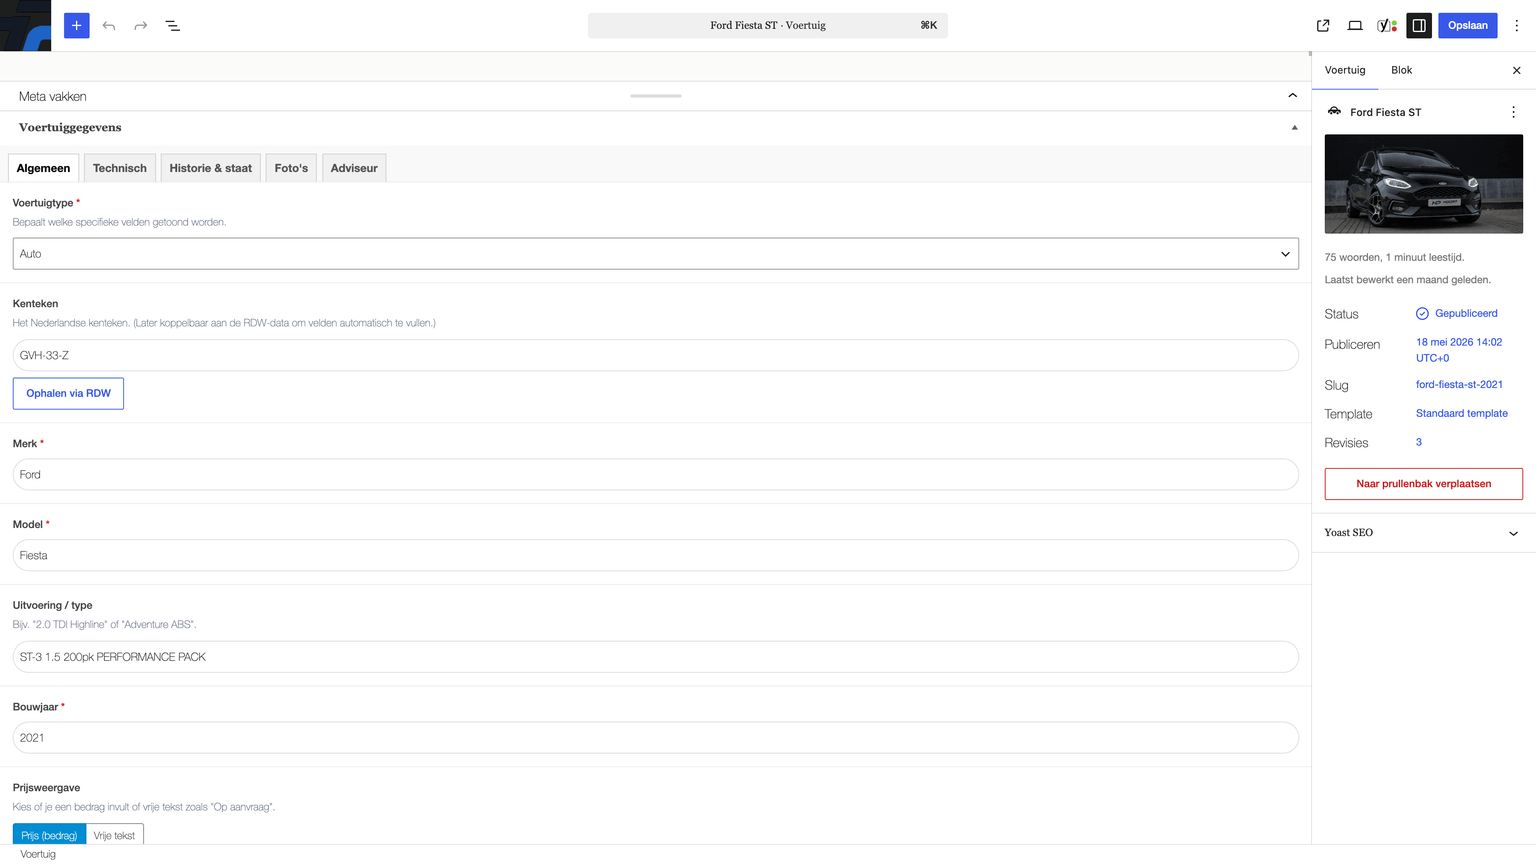The height and width of the screenshot is (864, 1536).
Task: Select the Vrije tekst option
Action: point(114,835)
